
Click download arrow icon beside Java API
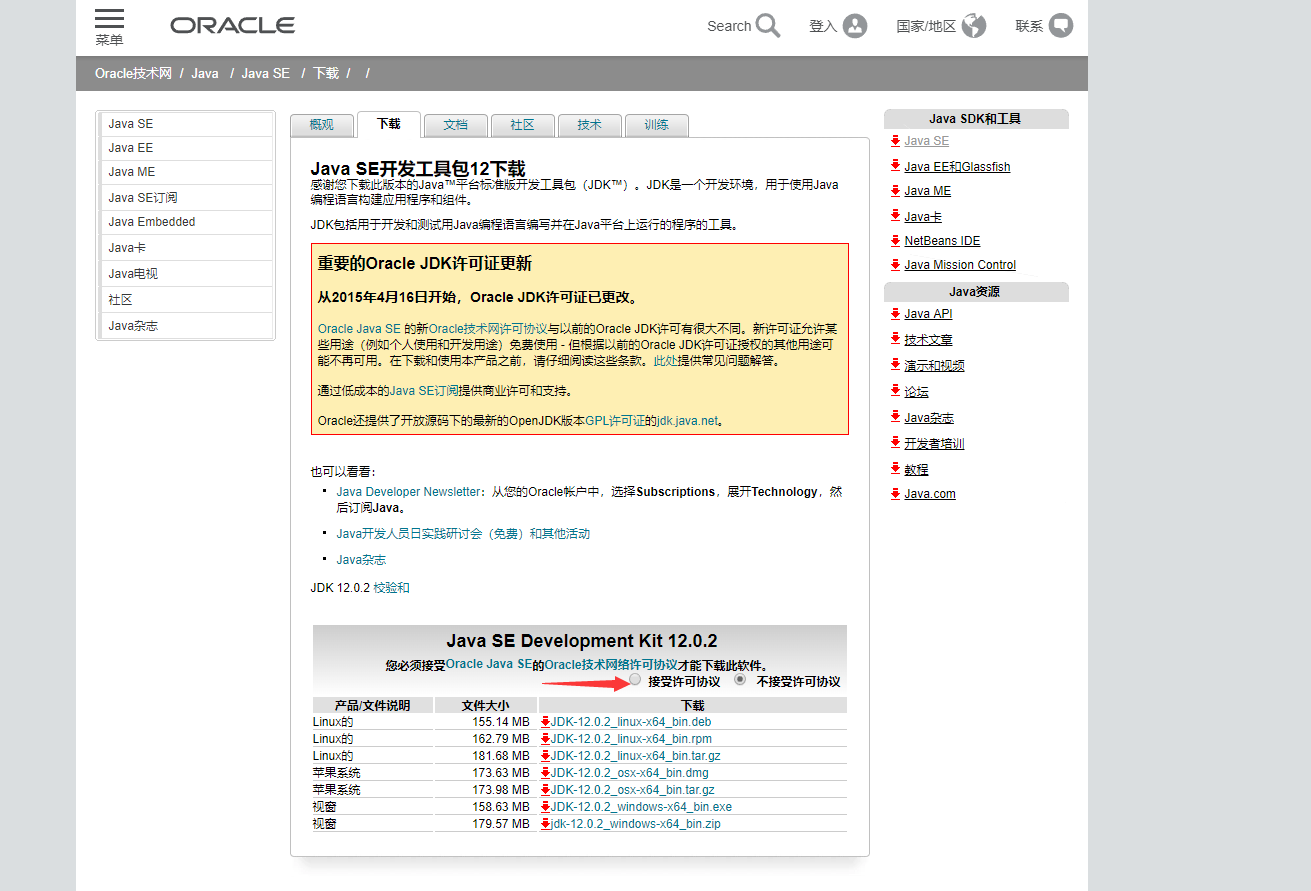coord(895,313)
